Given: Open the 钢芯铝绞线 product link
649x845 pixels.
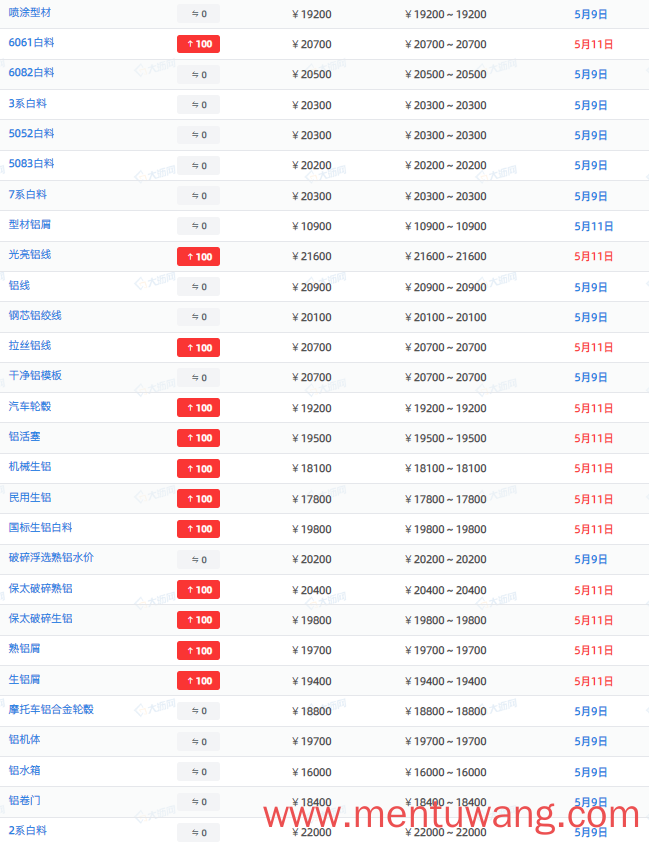Looking at the screenshot, I should tap(35, 316).
